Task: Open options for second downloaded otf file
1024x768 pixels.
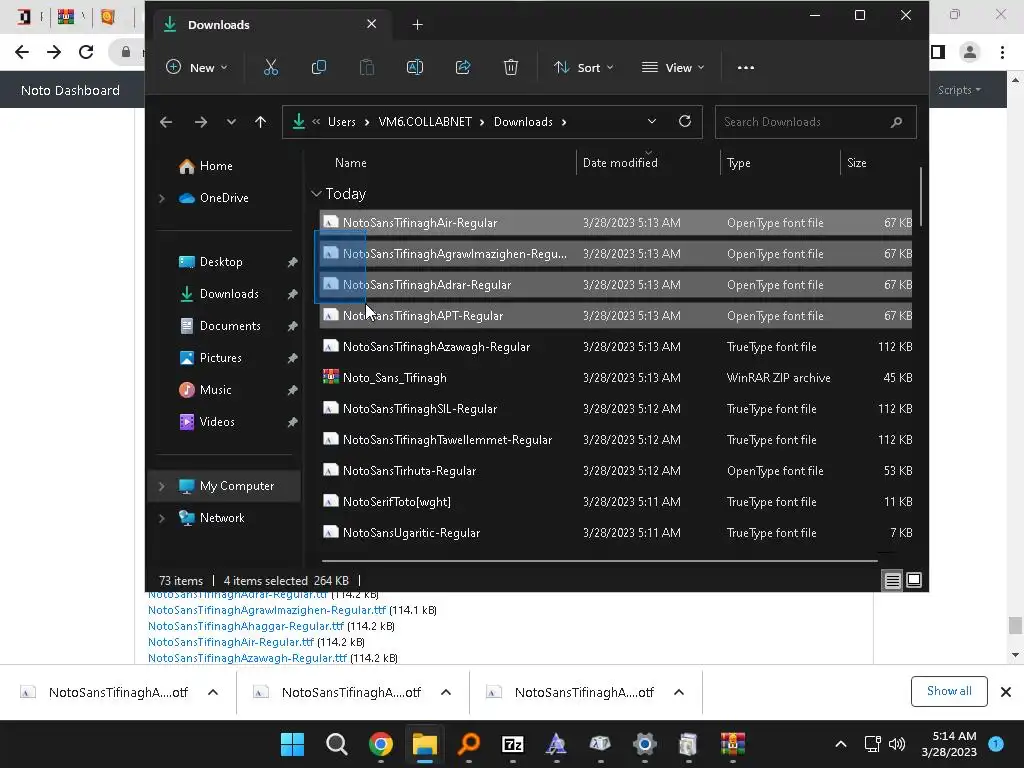Action: (446, 692)
